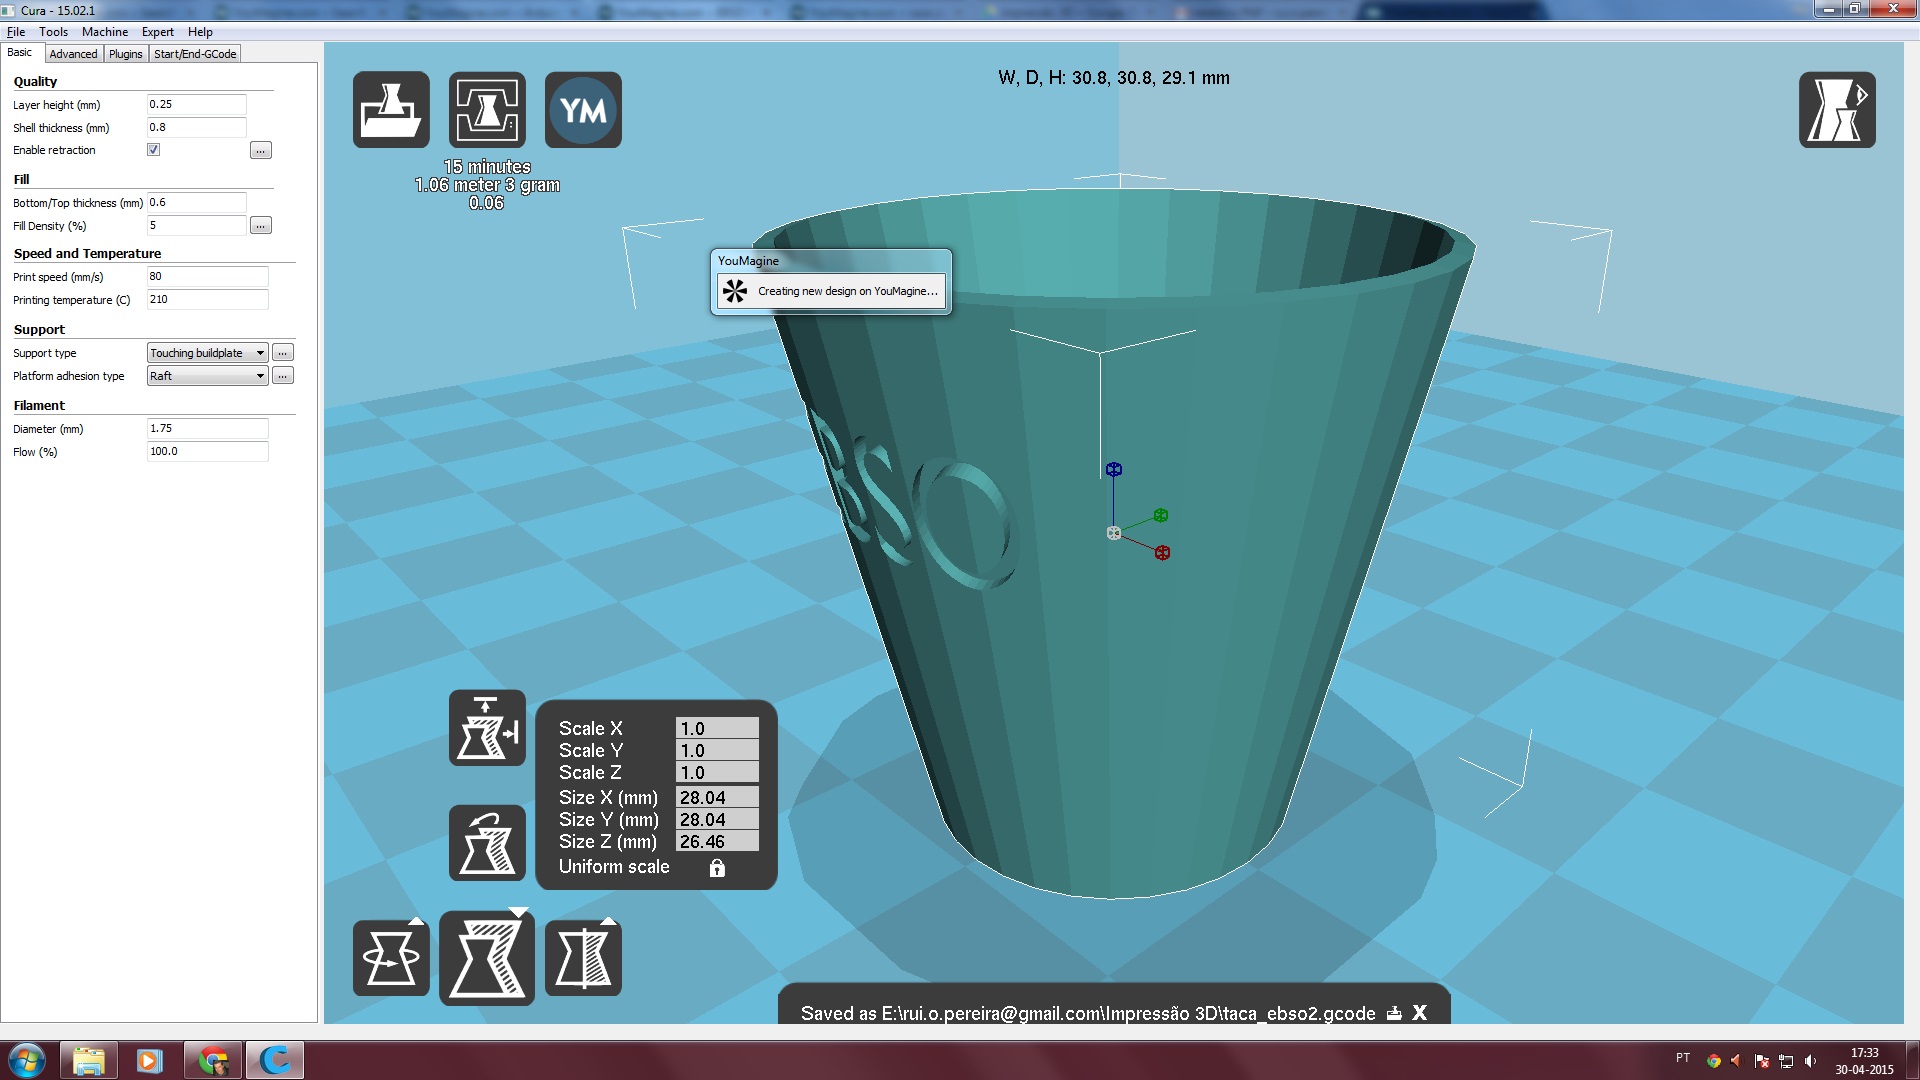Image resolution: width=1920 pixels, height=1080 pixels.
Task: Open the Start/End-GCode tab
Action: coord(195,54)
